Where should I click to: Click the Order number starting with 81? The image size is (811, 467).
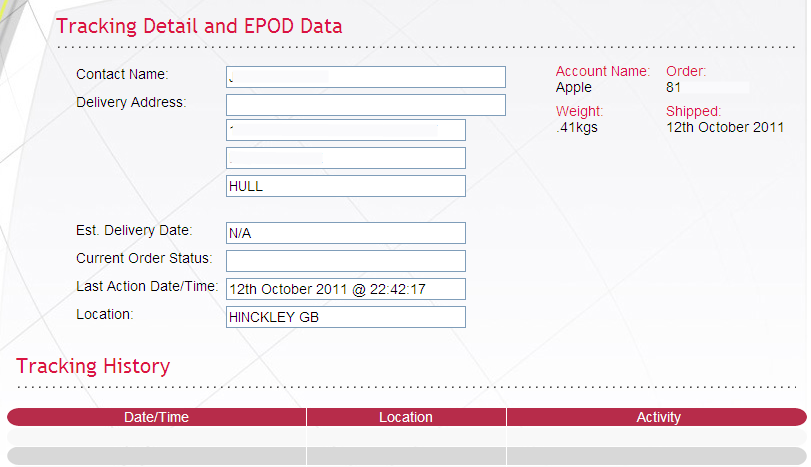673,87
